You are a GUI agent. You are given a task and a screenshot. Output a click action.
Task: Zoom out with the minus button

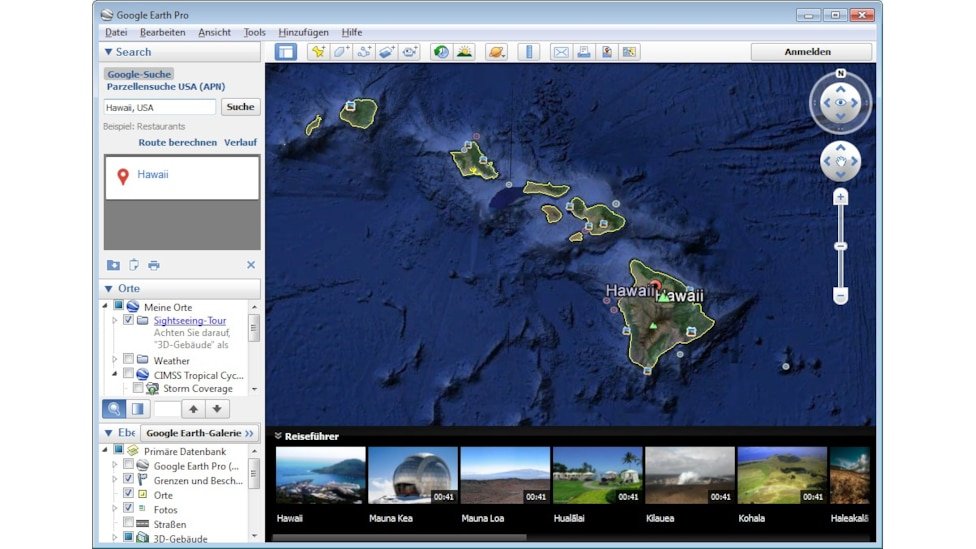coord(840,296)
